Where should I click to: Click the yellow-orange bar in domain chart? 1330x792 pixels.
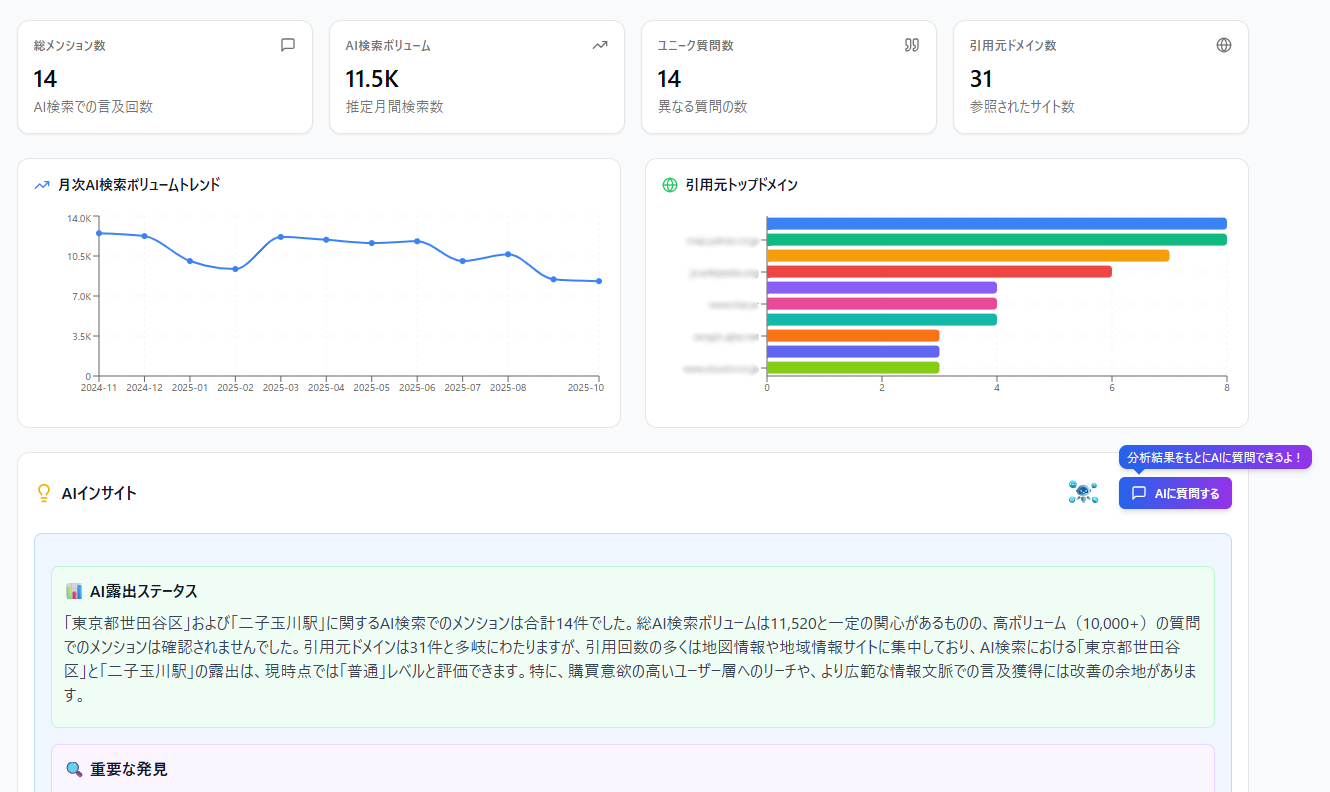pos(968,256)
